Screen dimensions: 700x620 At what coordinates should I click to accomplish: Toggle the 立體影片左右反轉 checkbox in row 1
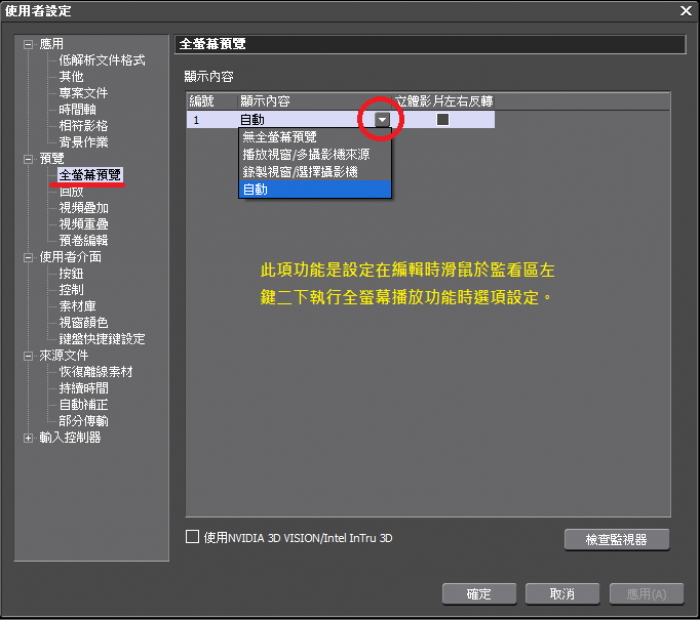pos(442,120)
